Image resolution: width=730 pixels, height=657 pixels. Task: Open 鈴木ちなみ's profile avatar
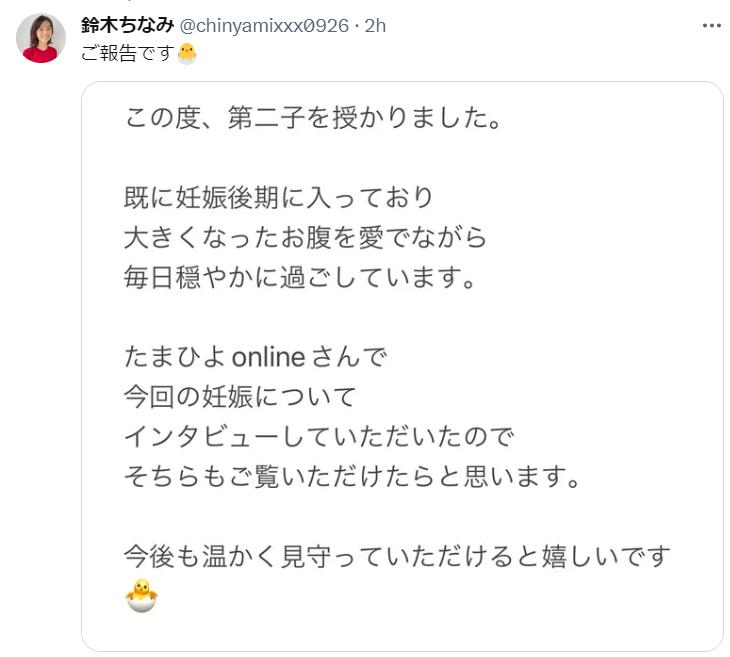(41, 39)
